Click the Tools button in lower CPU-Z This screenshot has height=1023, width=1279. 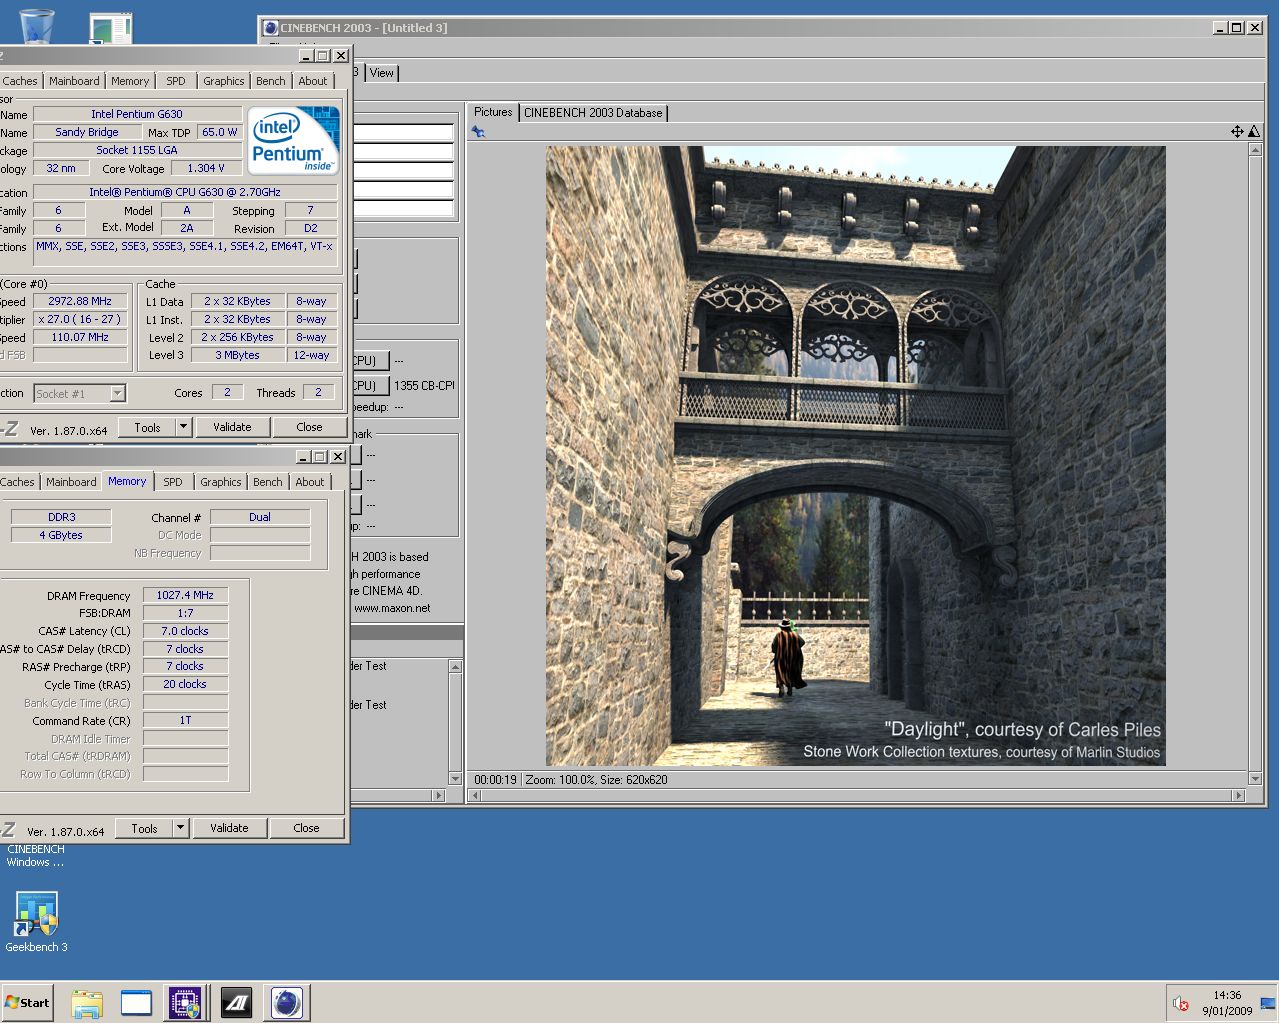tap(145, 828)
